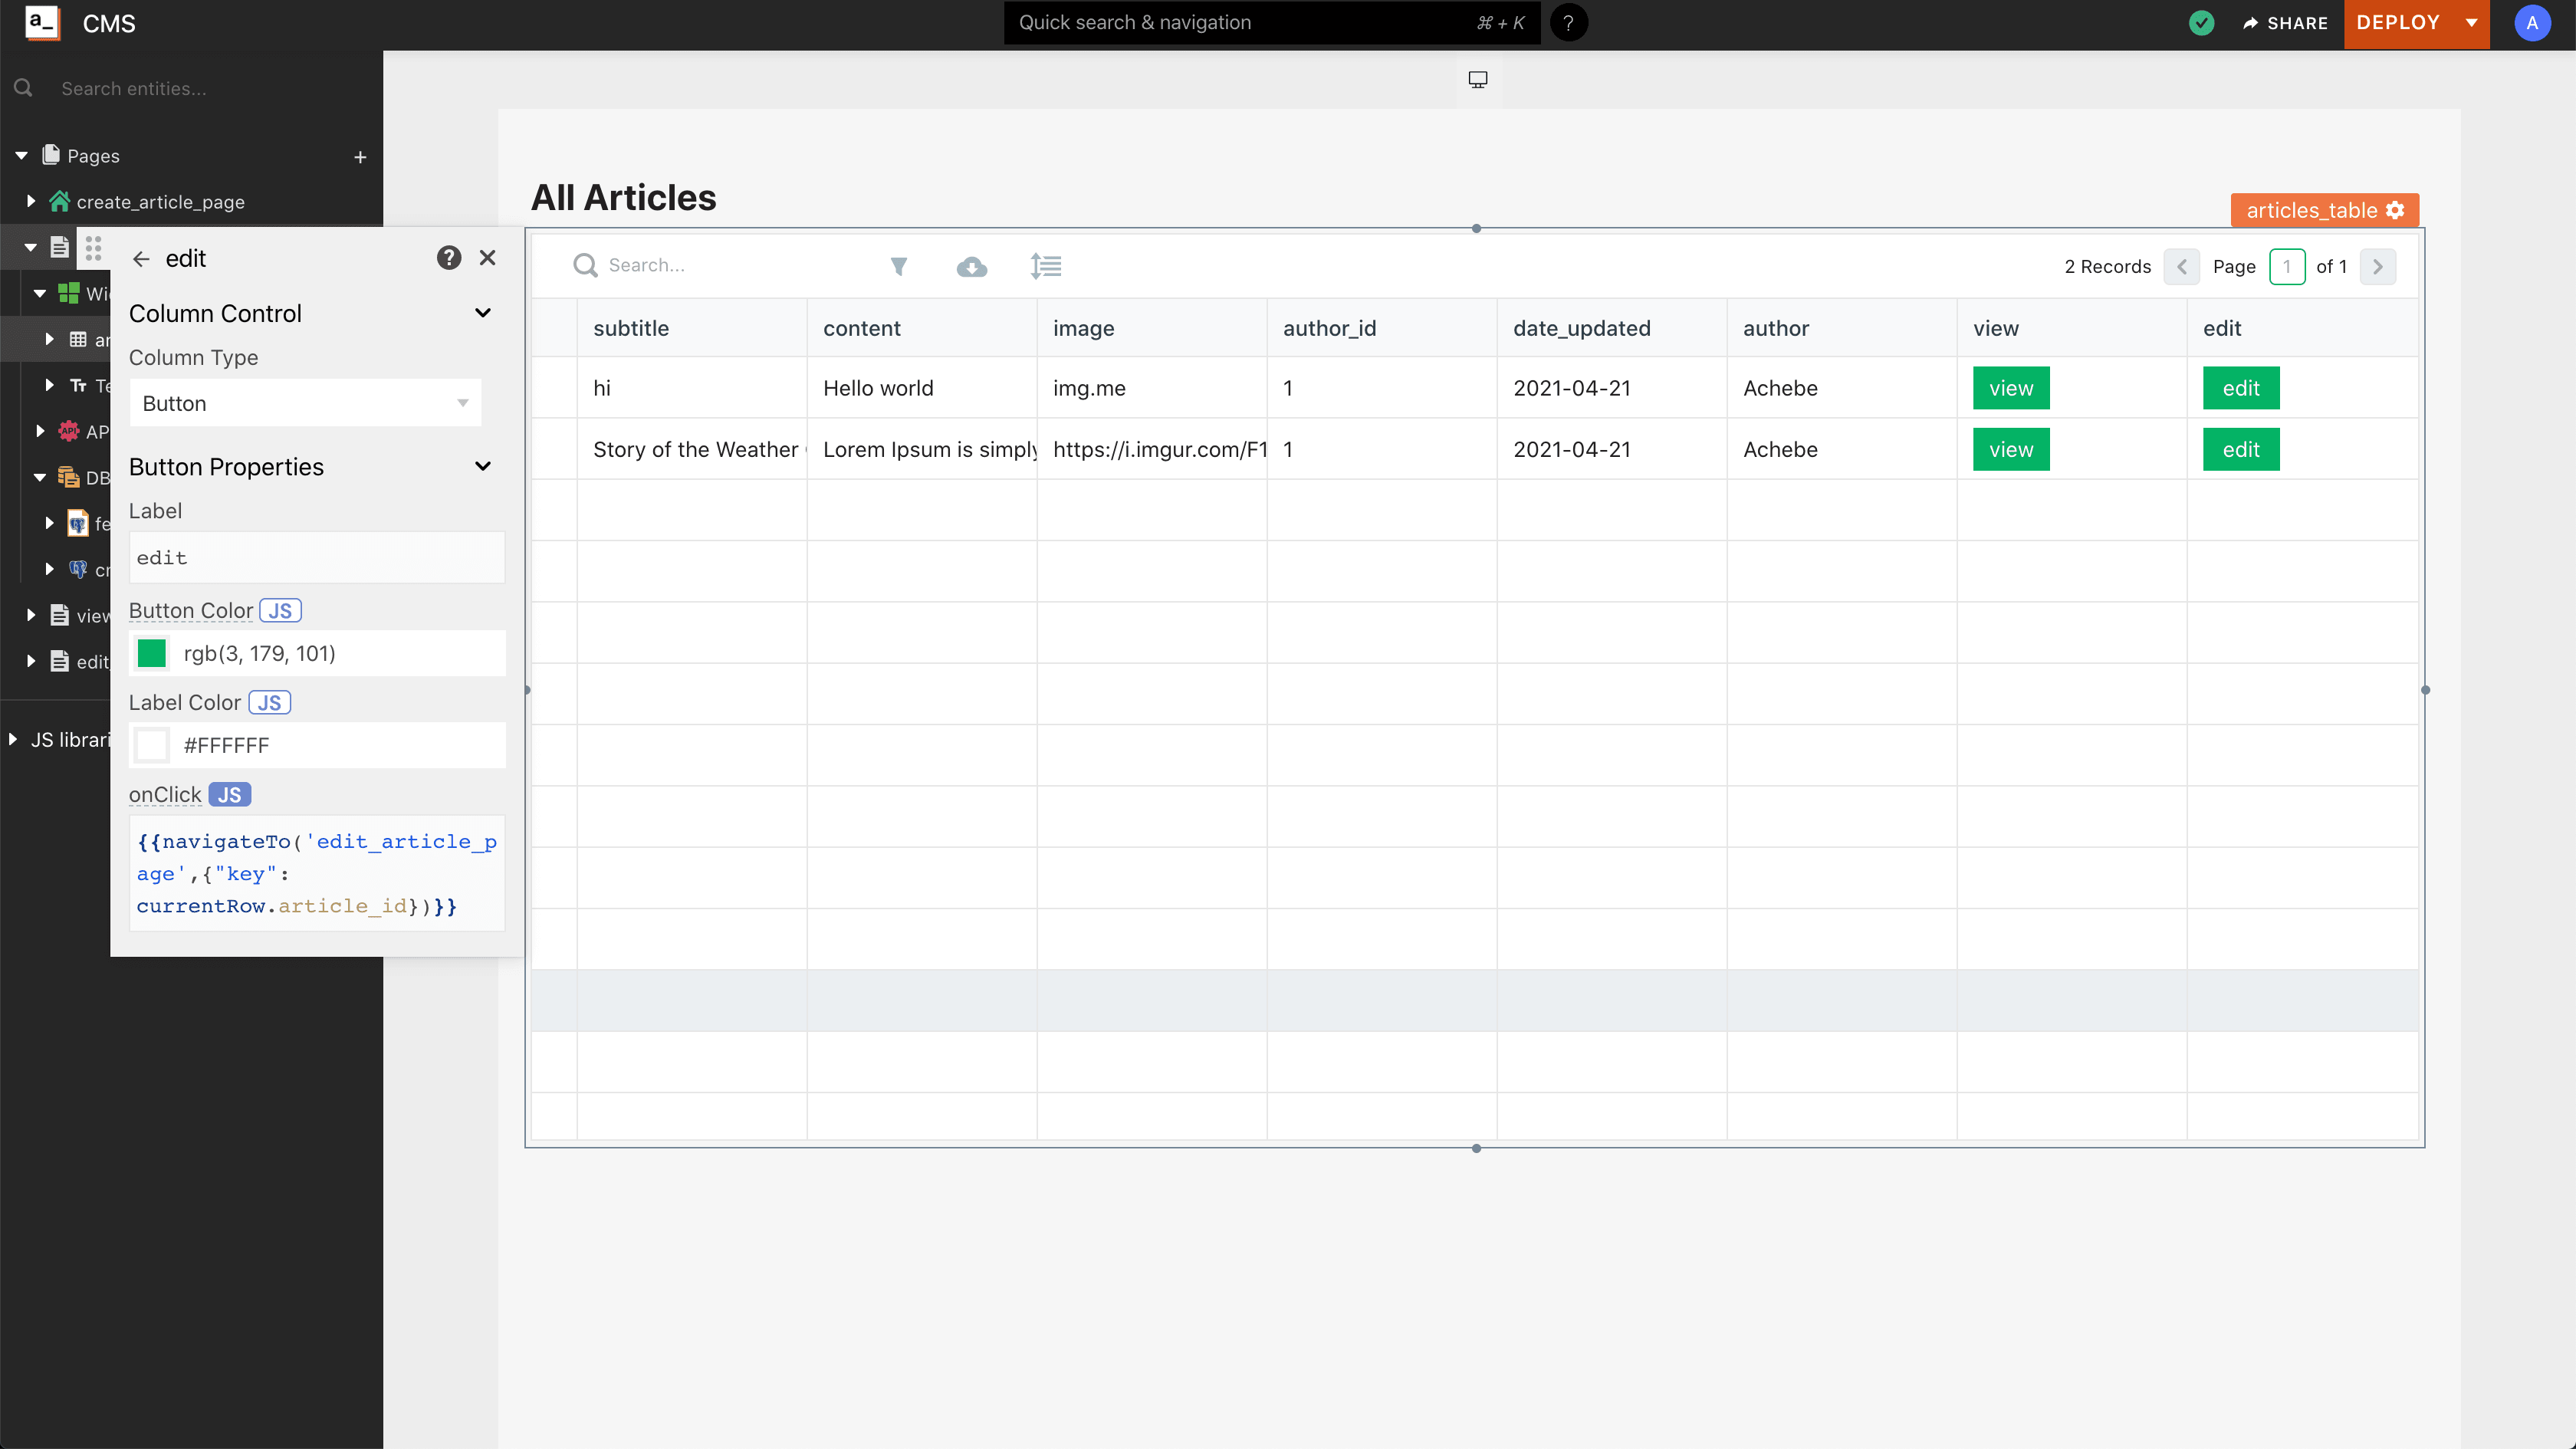This screenshot has height=1449, width=2576.
Task: Click the drag handle of the property pane
Action: [x=93, y=248]
